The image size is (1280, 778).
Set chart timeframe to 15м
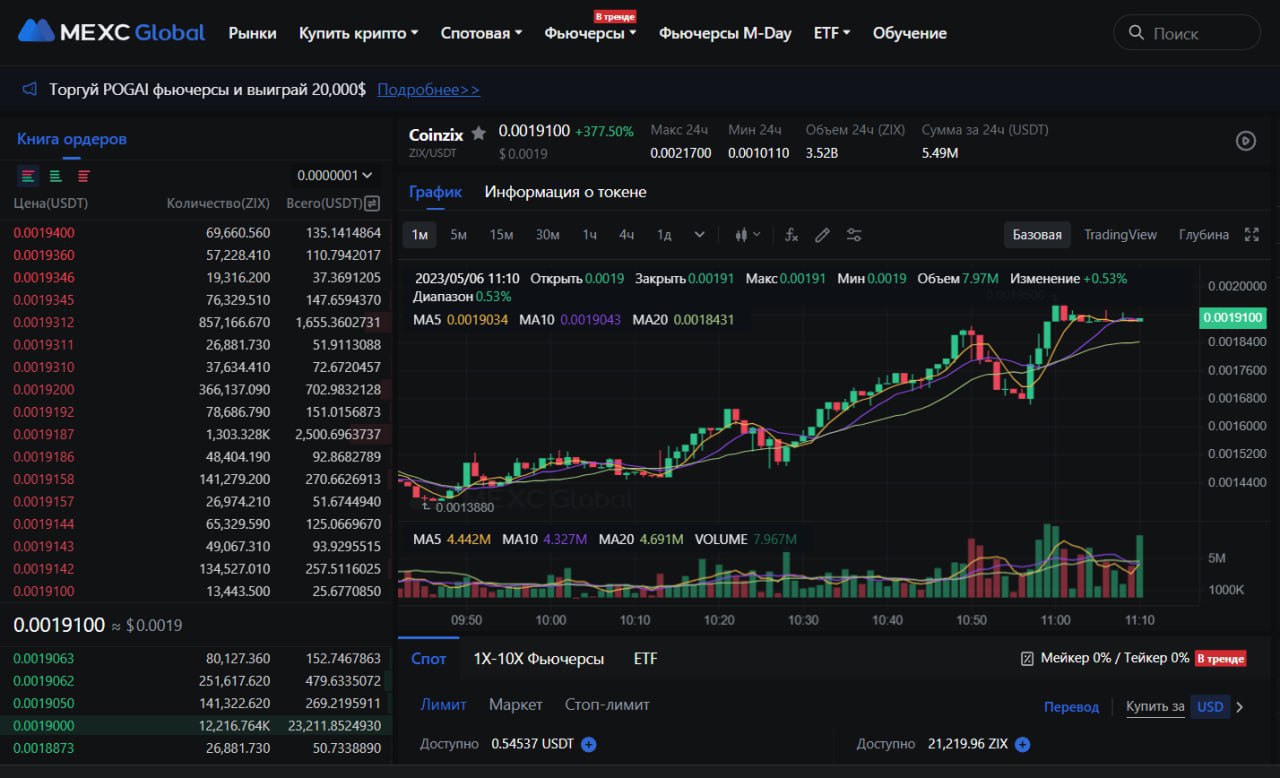pyautogui.click(x=501, y=235)
